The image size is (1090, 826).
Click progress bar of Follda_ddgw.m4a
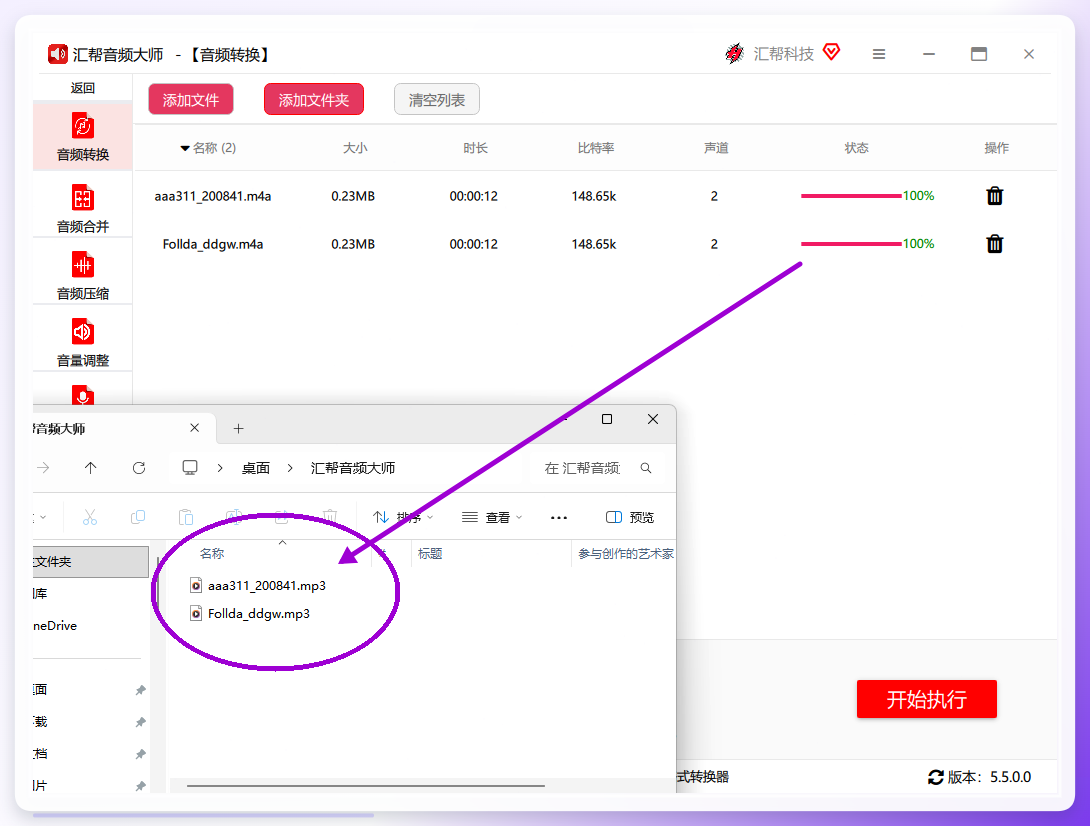pos(851,244)
